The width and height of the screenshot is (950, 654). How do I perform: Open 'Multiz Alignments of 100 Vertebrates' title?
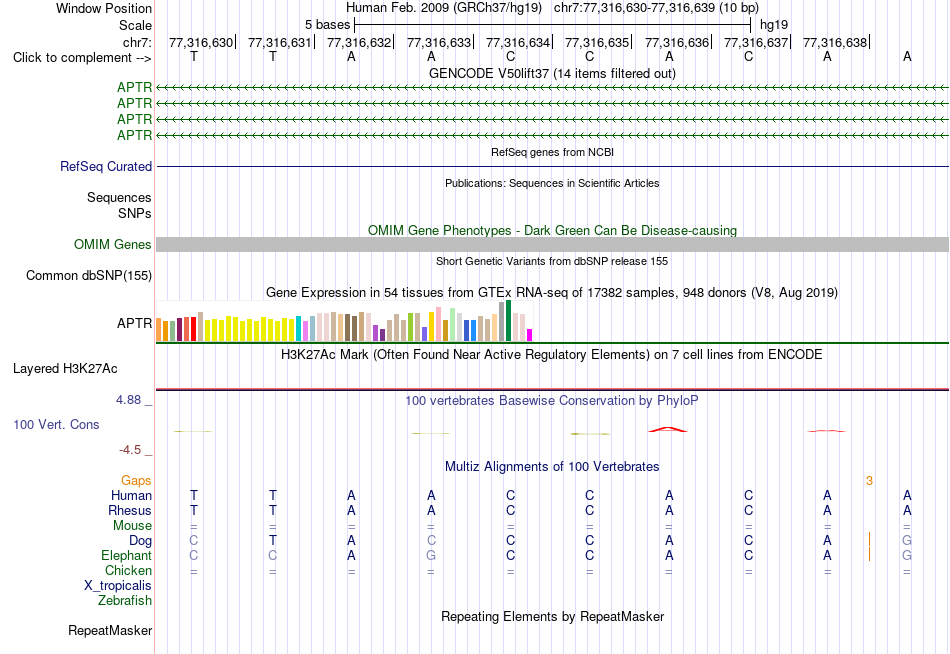pos(552,467)
